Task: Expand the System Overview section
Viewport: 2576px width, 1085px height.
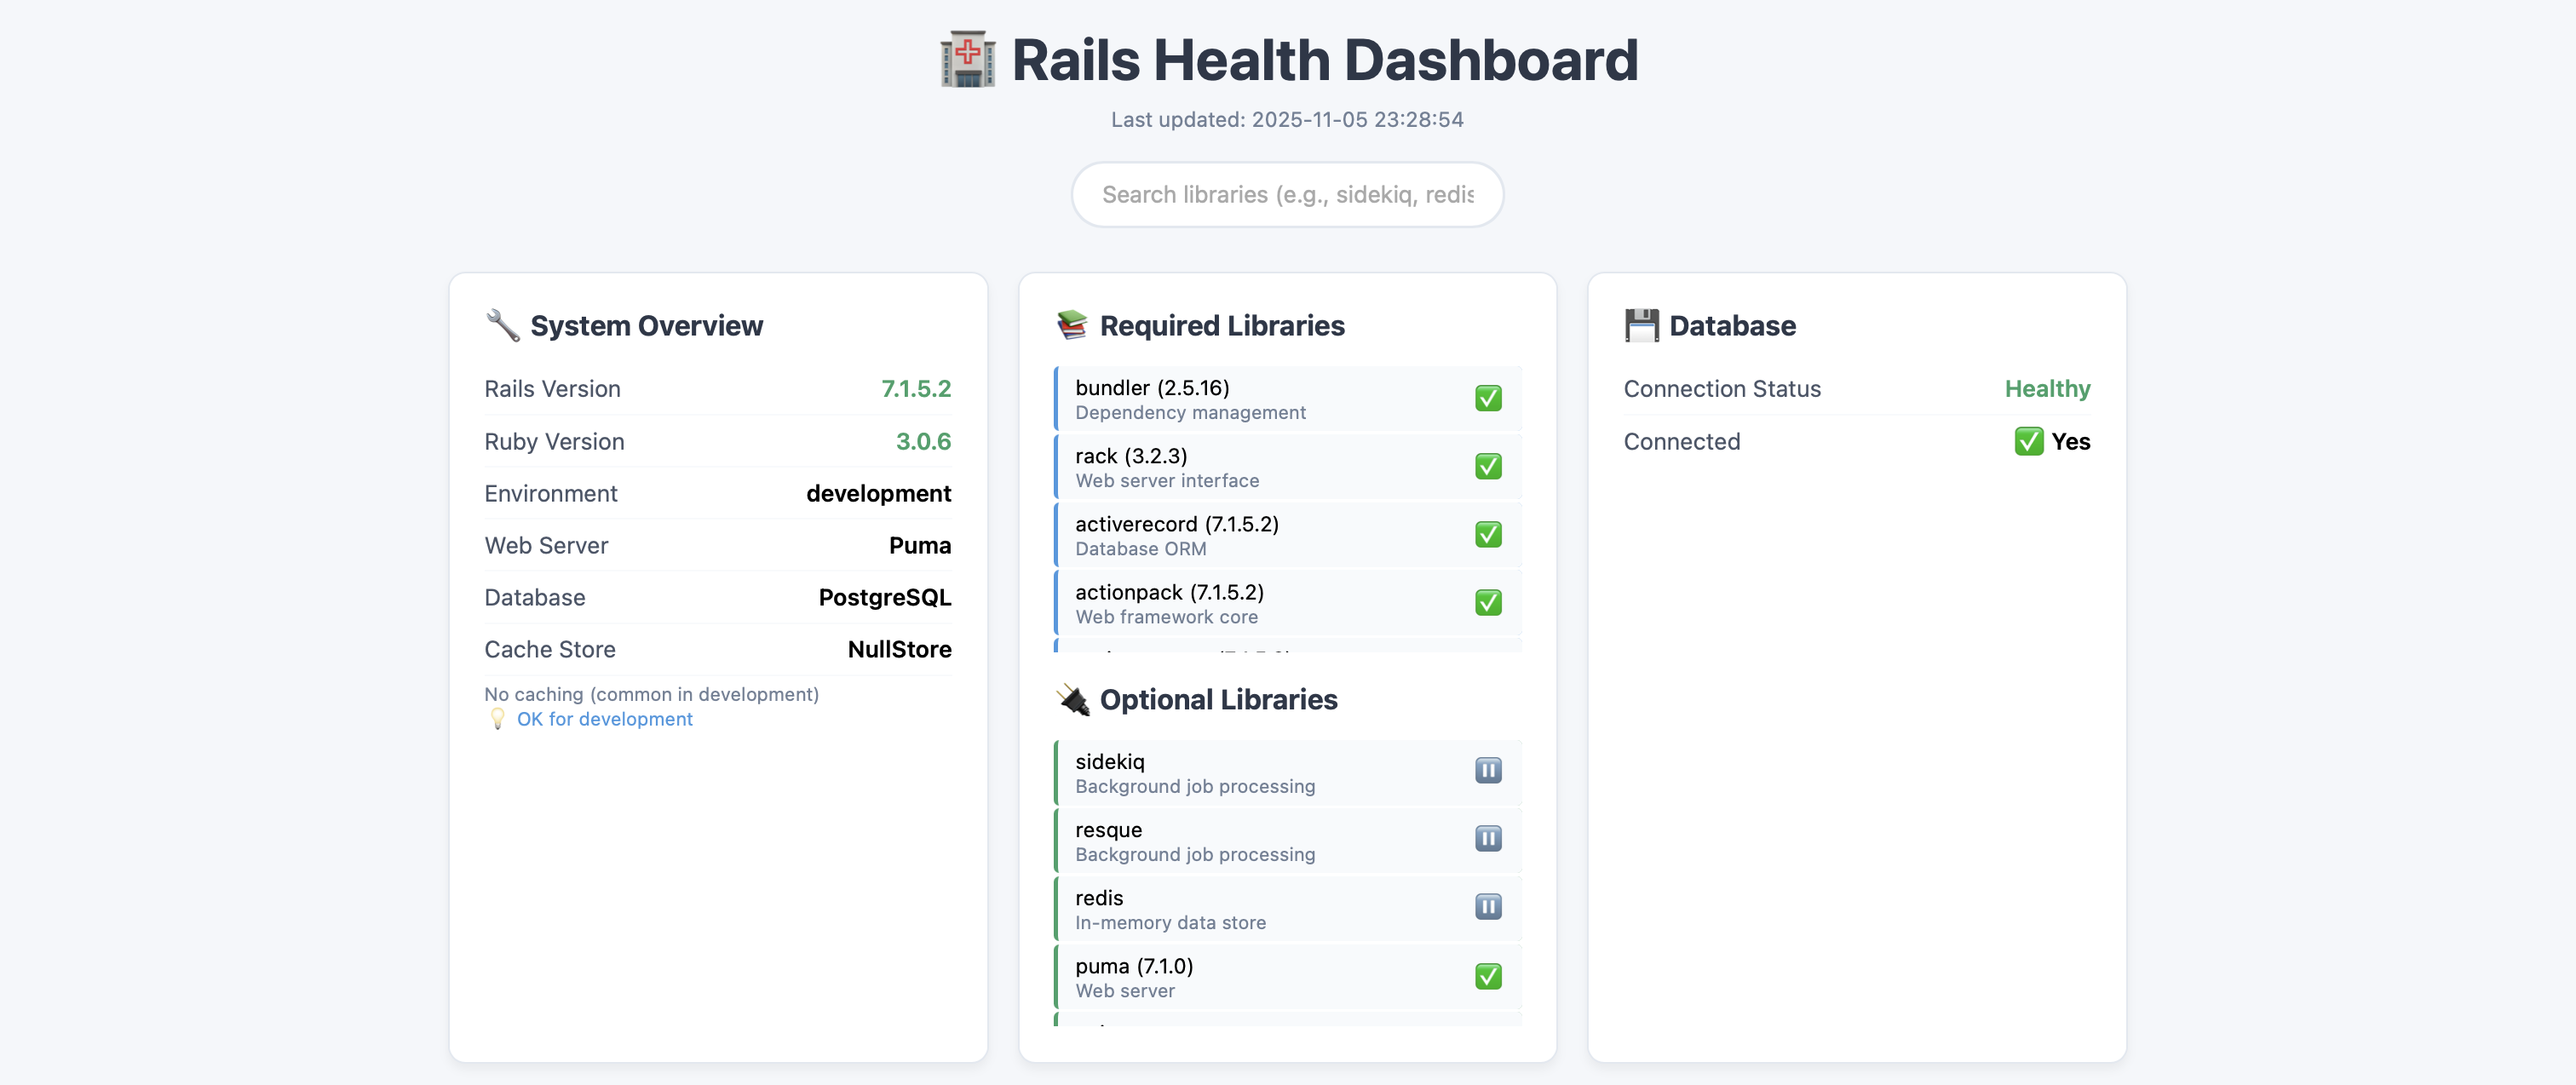Action: (x=646, y=324)
